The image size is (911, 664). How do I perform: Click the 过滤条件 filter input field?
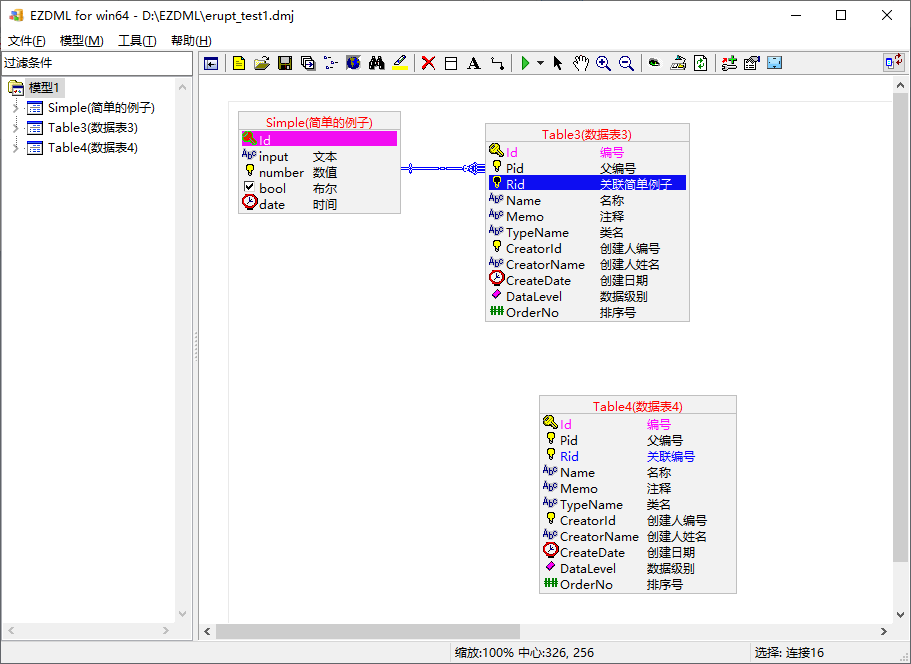pyautogui.click(x=97, y=63)
